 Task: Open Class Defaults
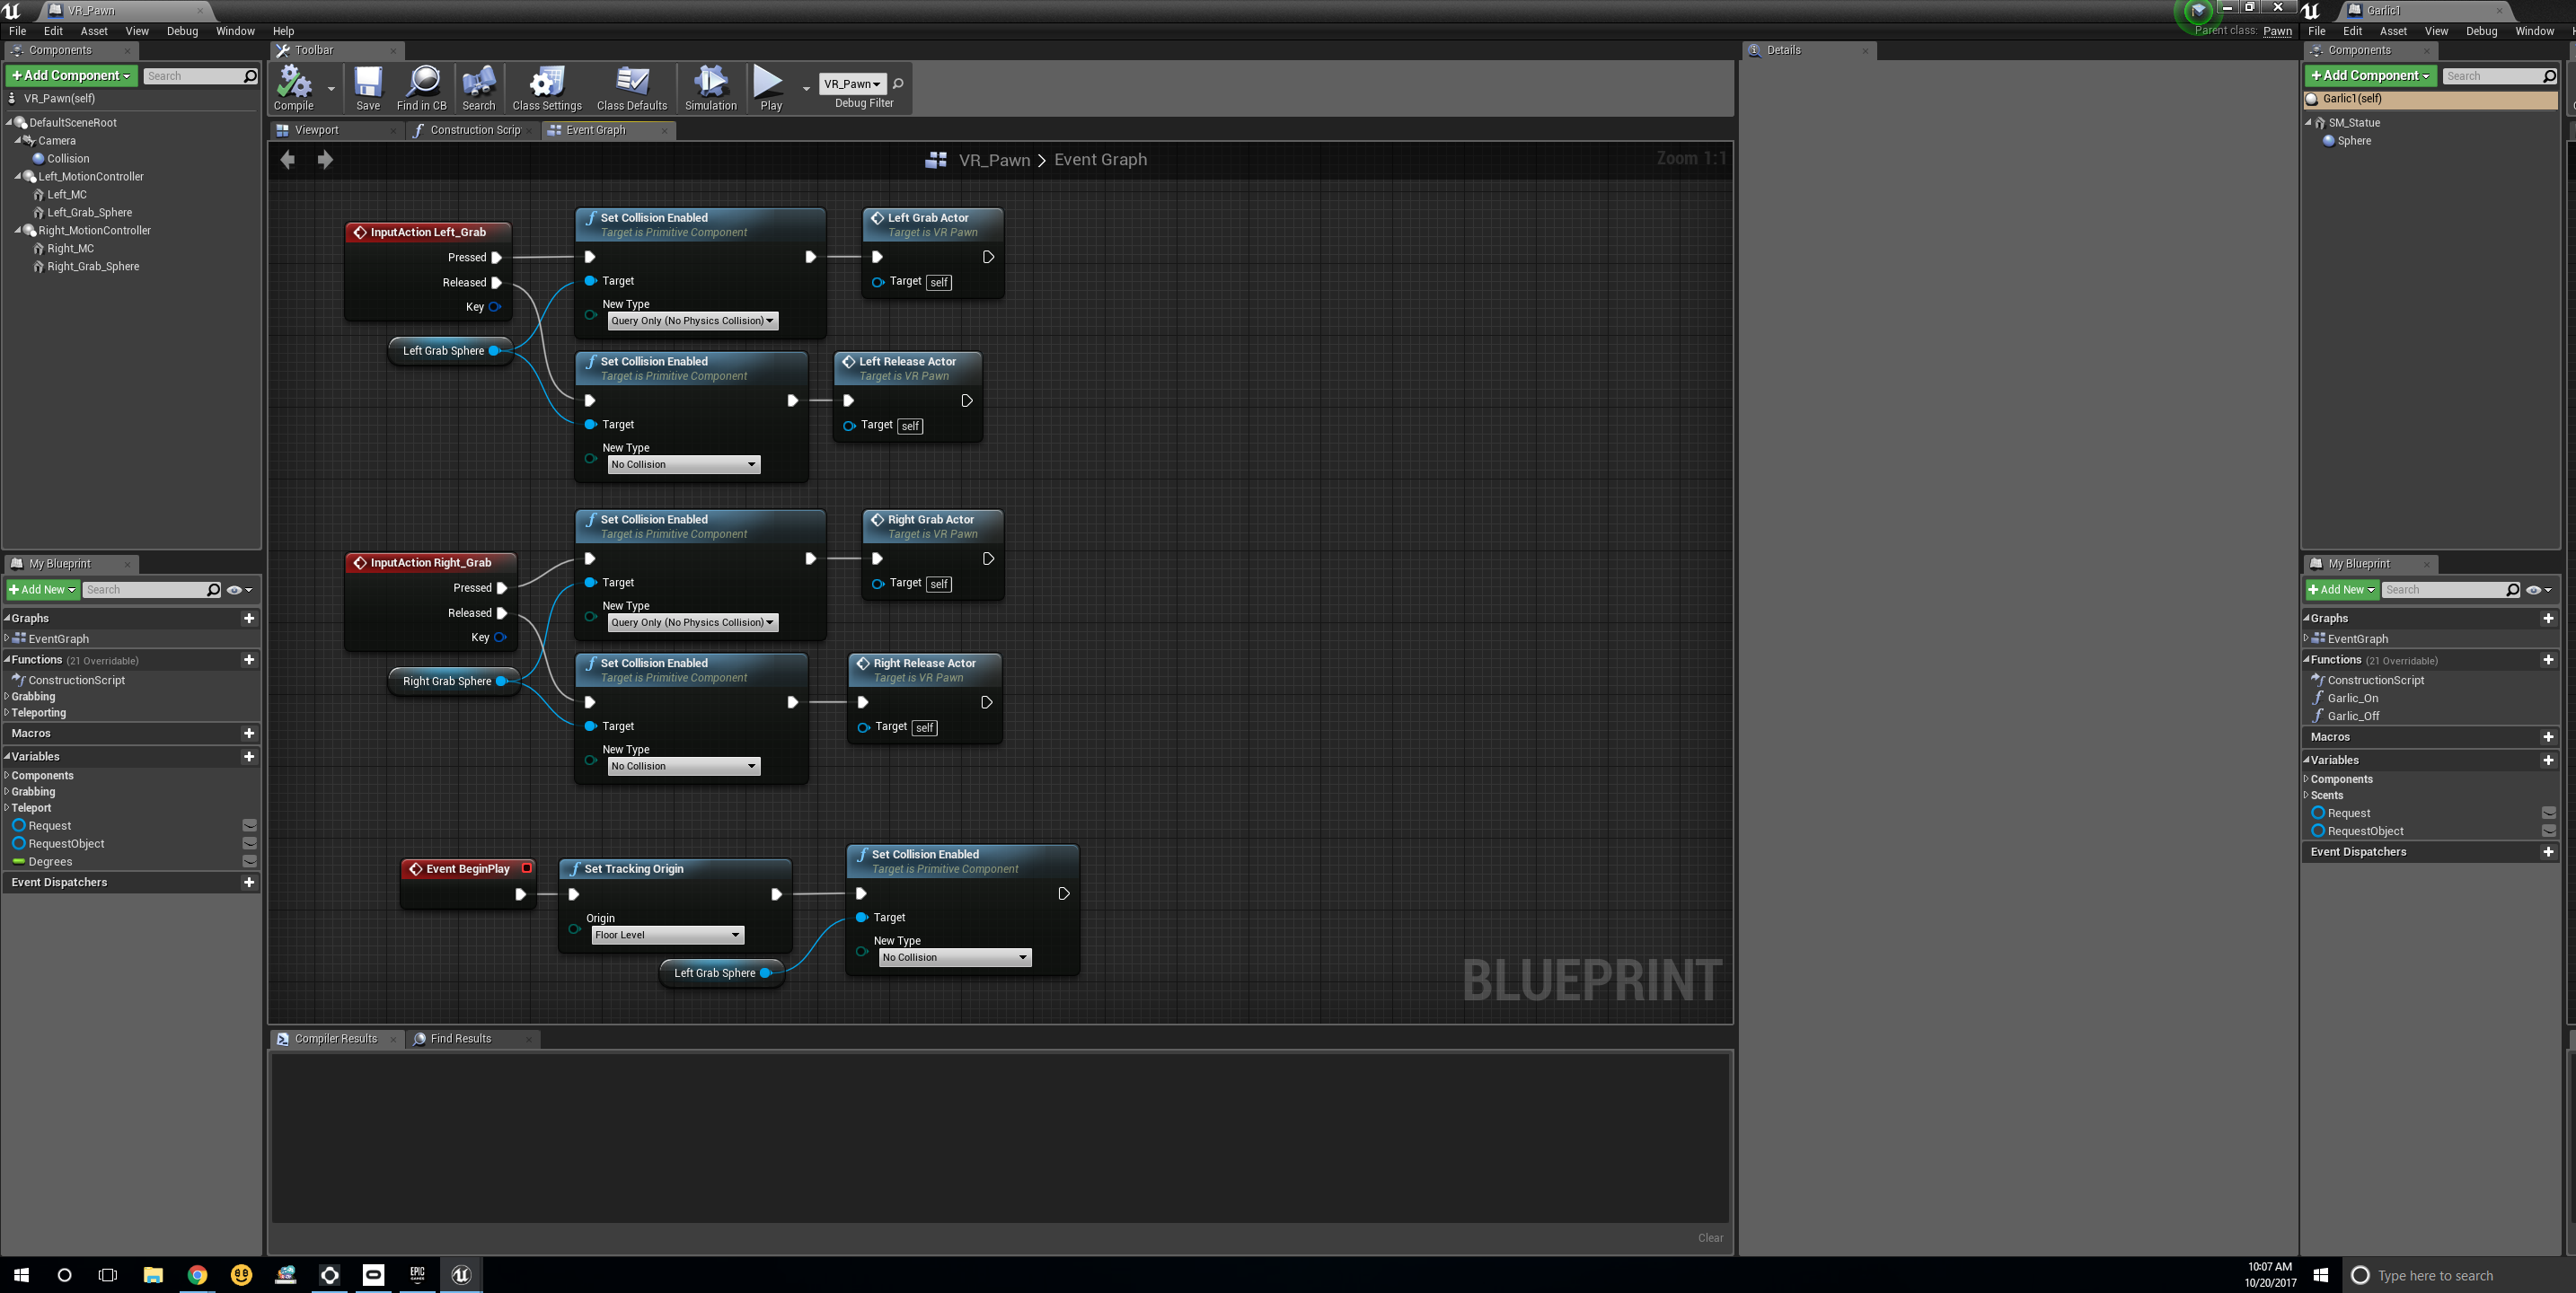[x=632, y=87]
